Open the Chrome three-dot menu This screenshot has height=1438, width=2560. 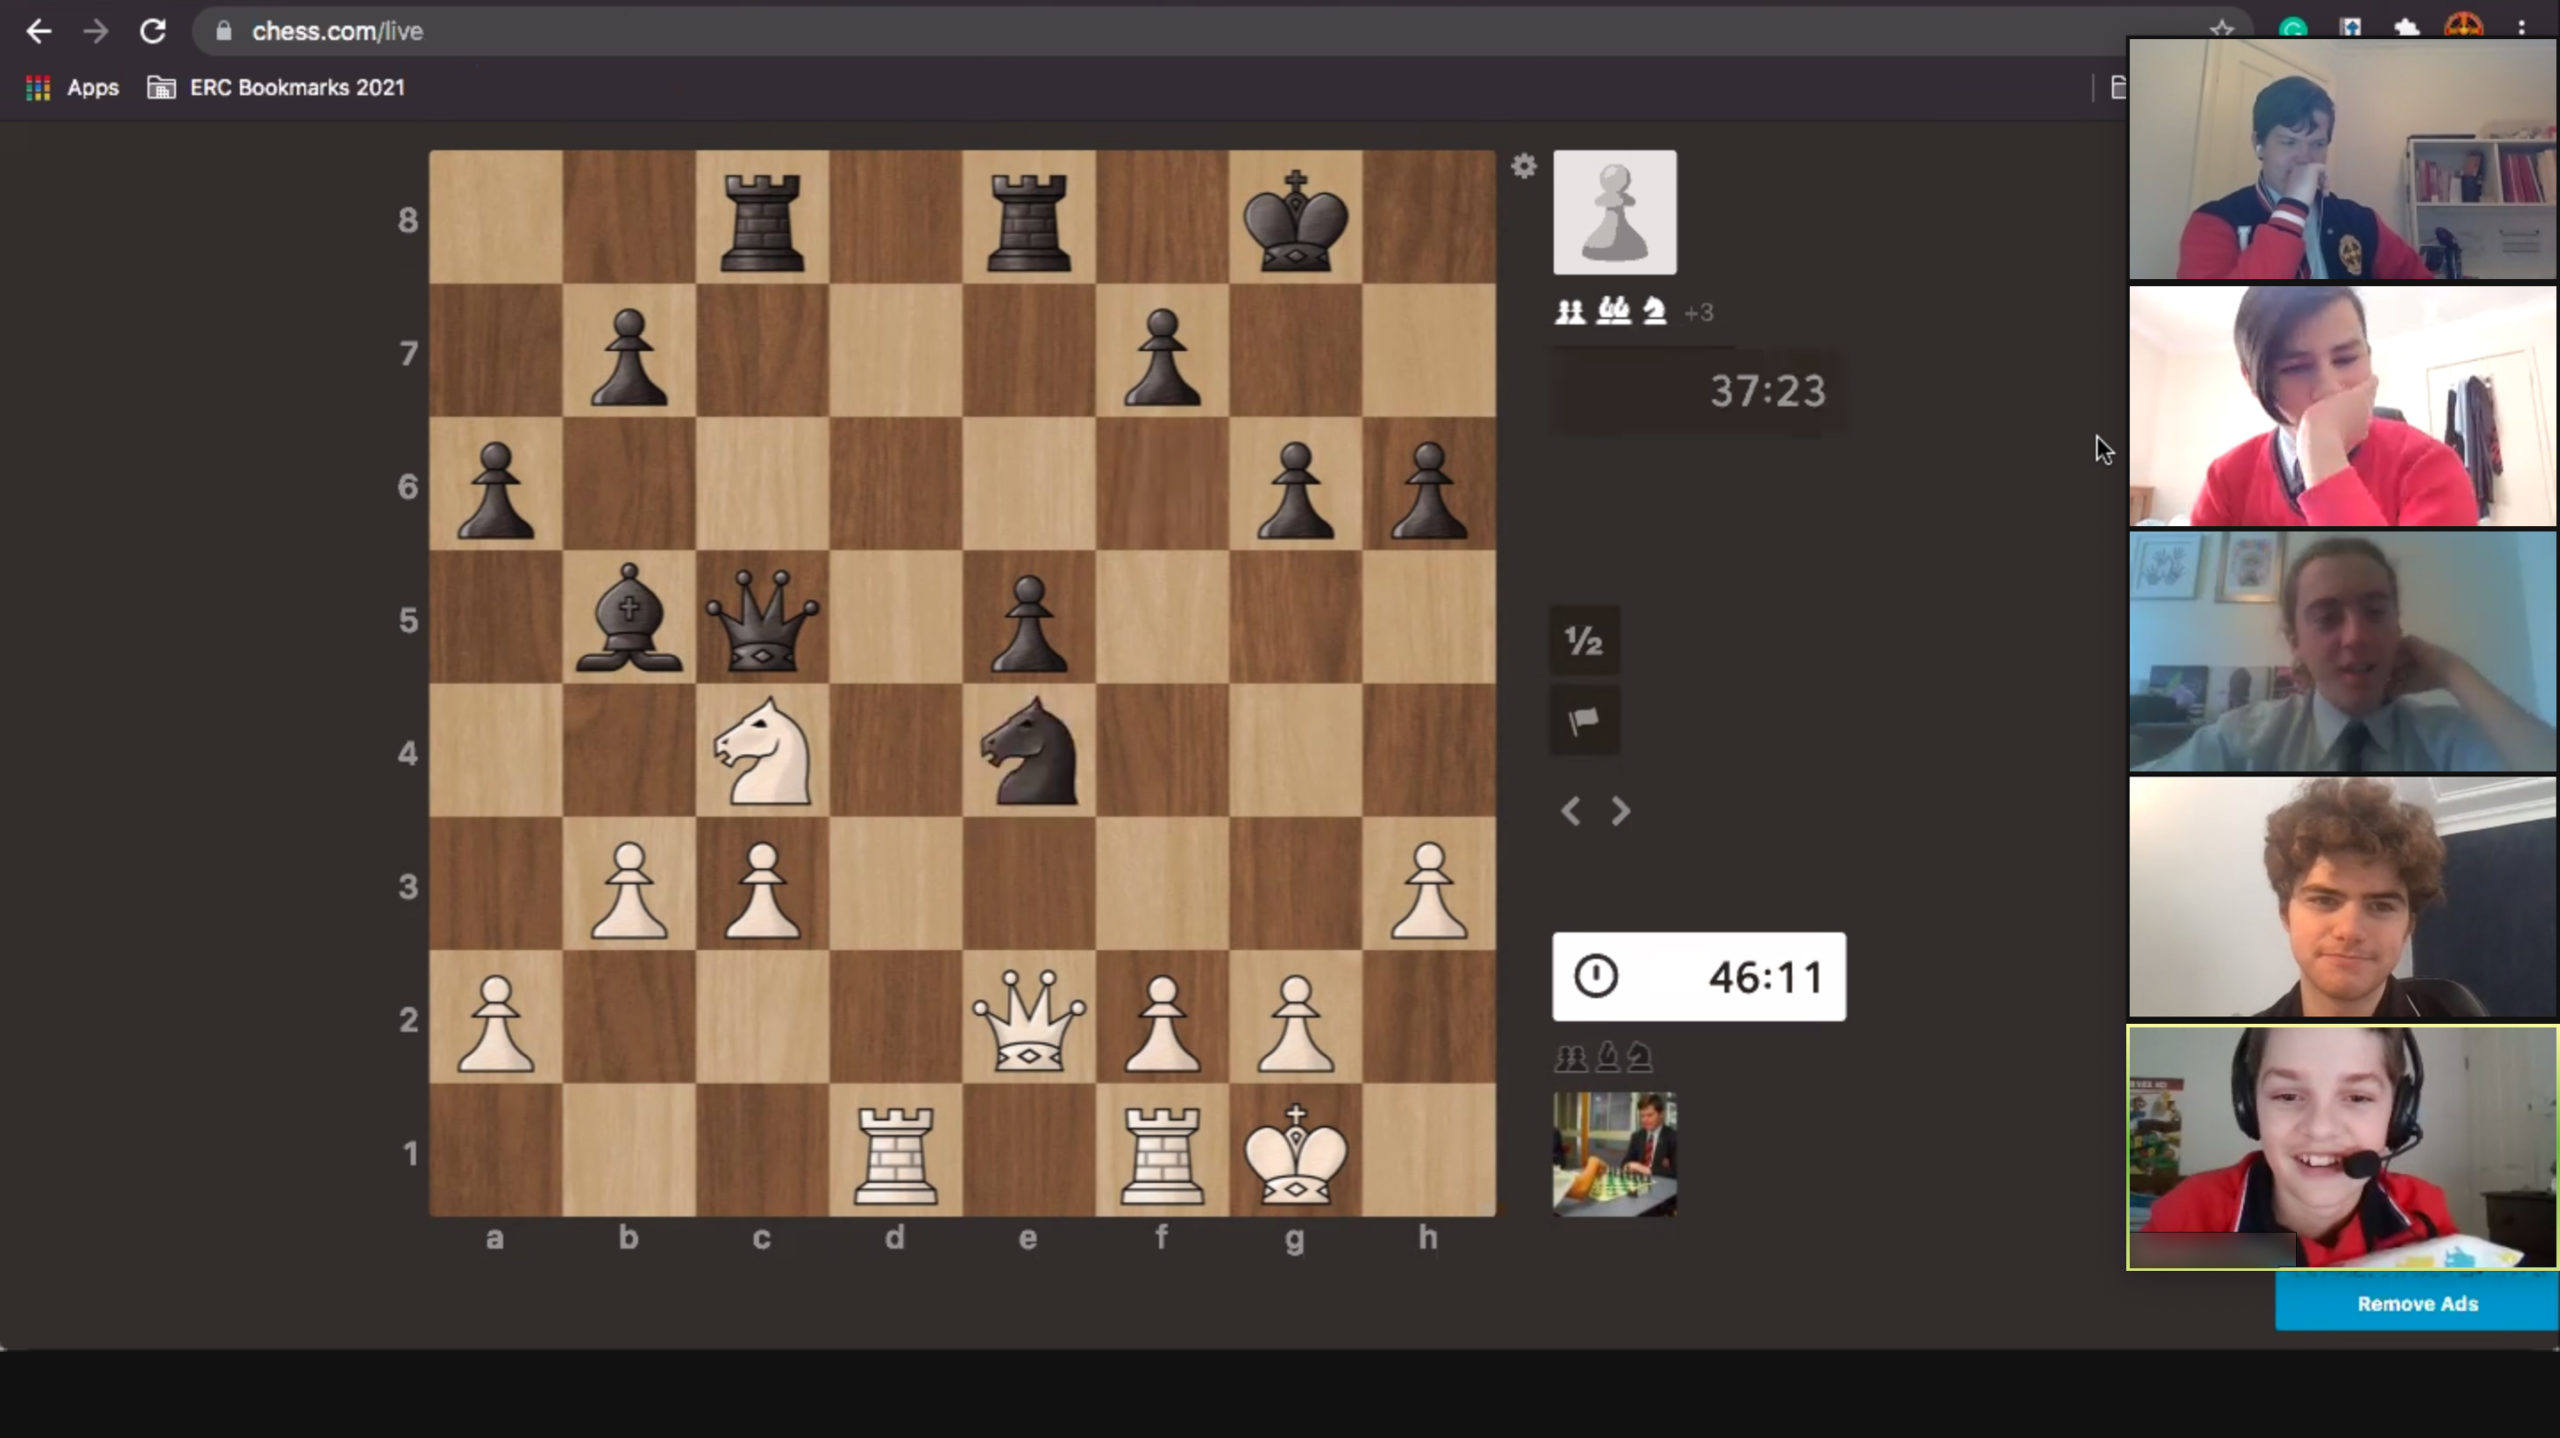(x=2521, y=28)
